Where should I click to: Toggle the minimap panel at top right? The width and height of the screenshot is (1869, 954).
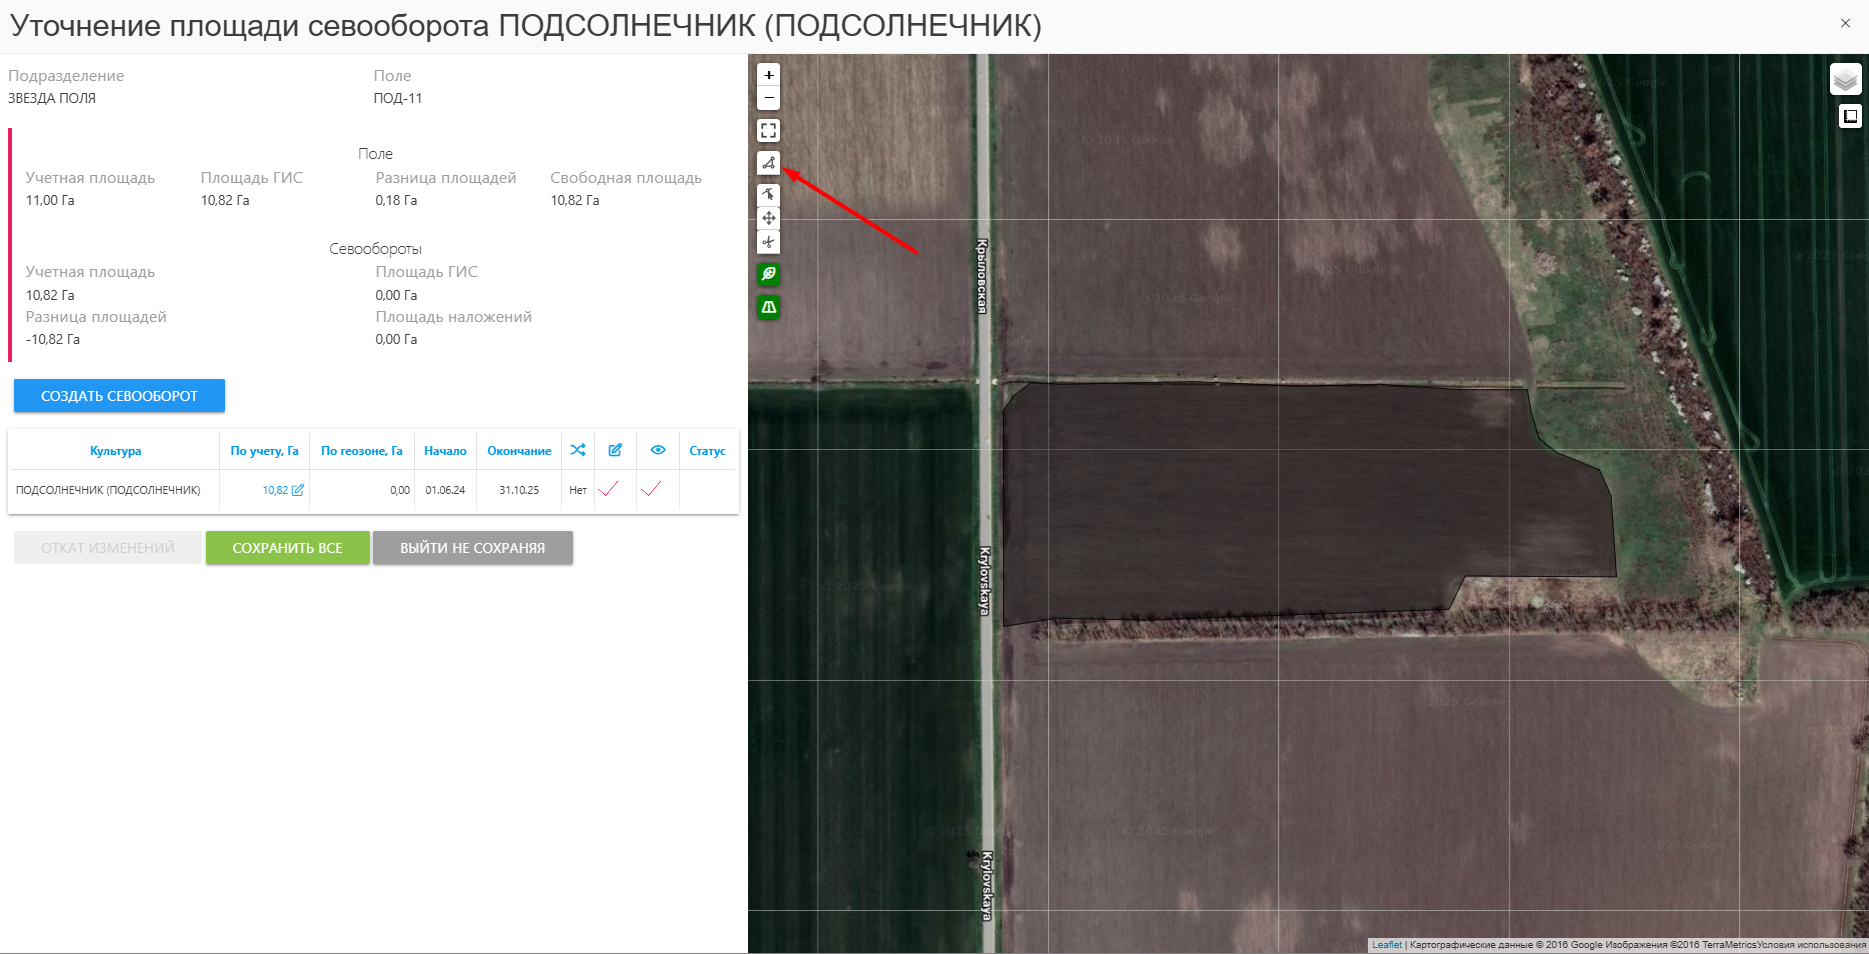(1850, 117)
